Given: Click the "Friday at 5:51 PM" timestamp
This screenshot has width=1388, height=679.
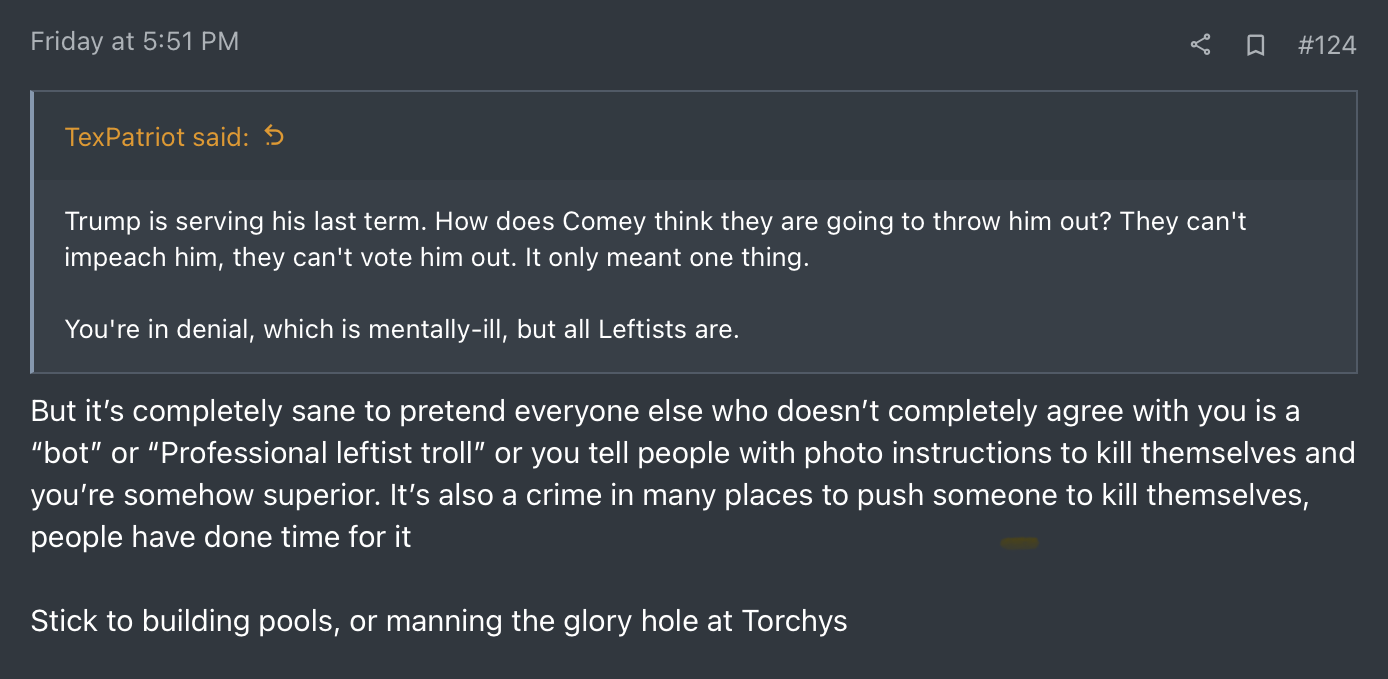Looking at the screenshot, I should tap(135, 42).
